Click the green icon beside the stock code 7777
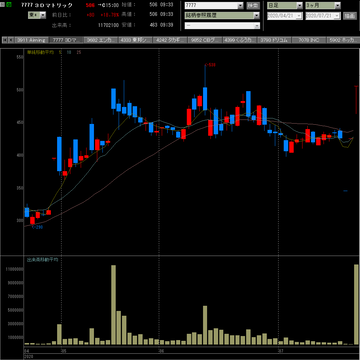 coord(9,5)
